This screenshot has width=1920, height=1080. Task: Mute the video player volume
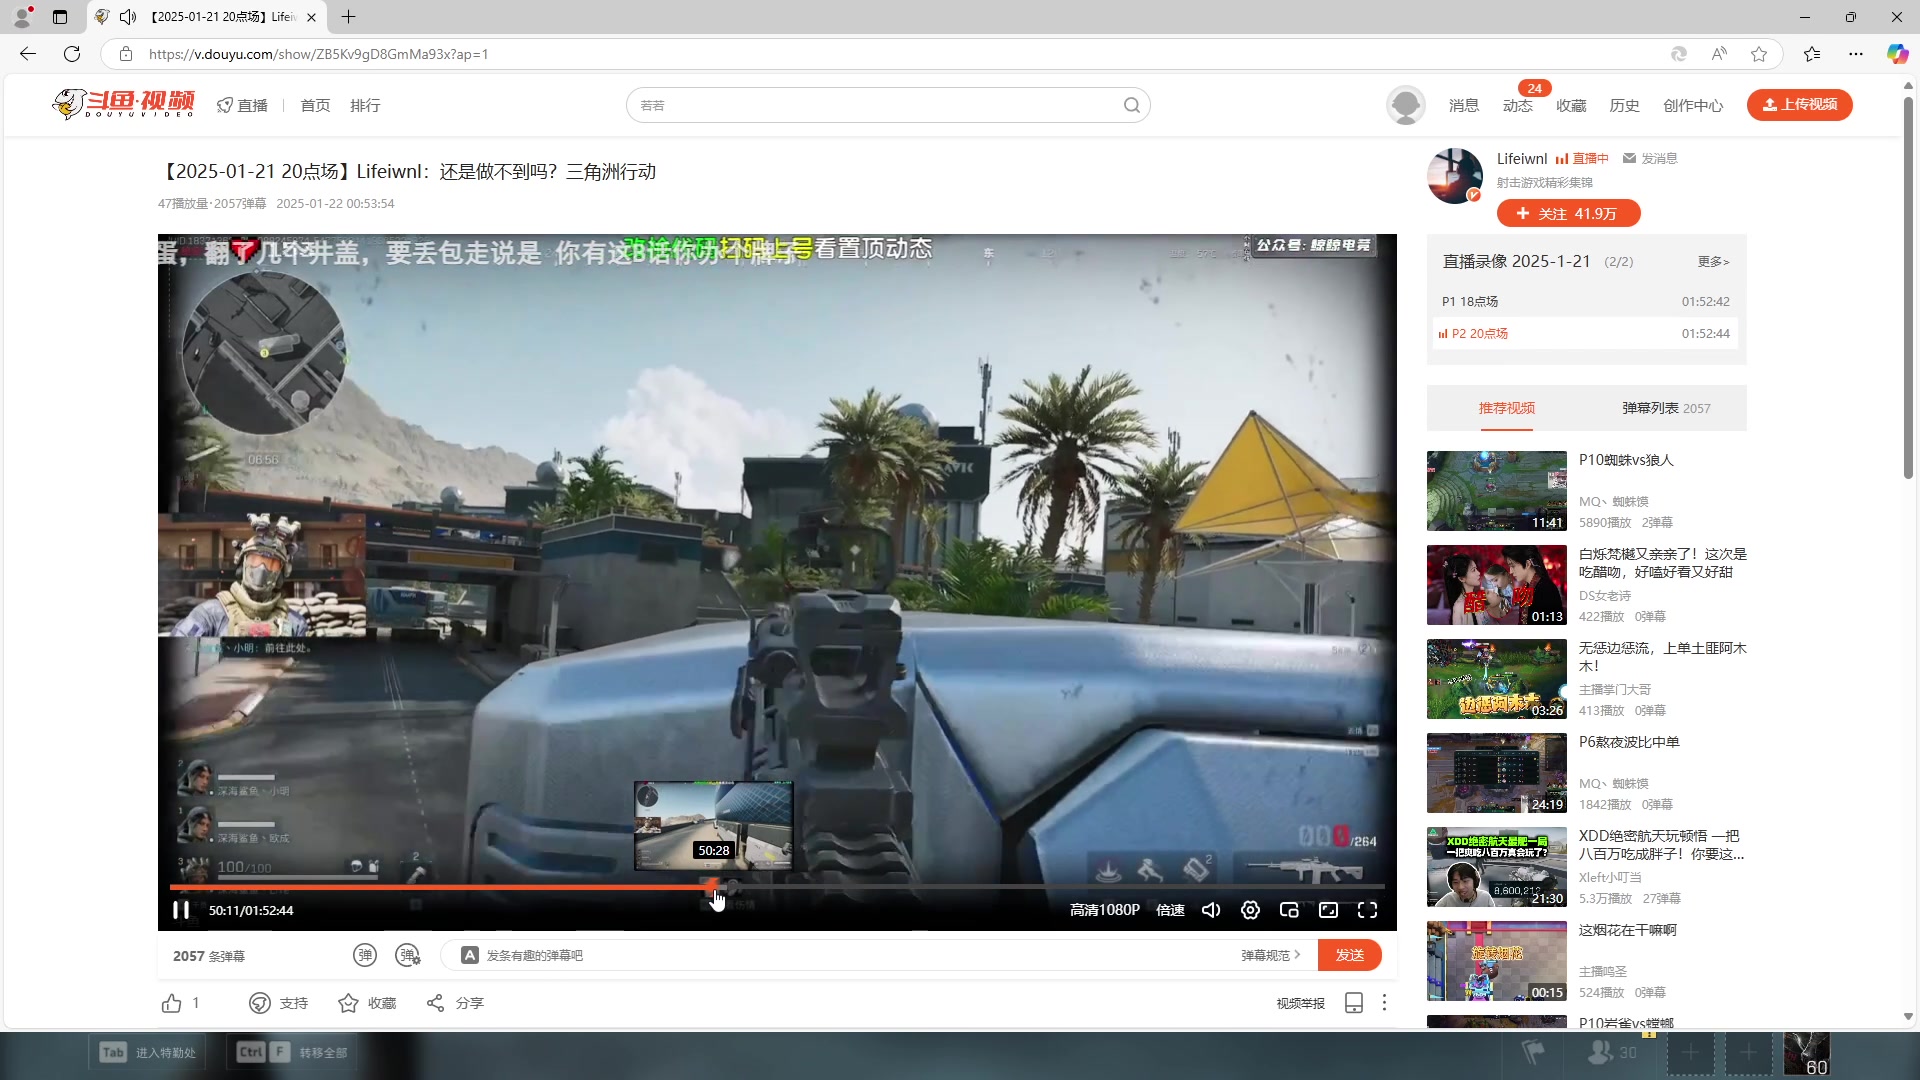point(1211,910)
